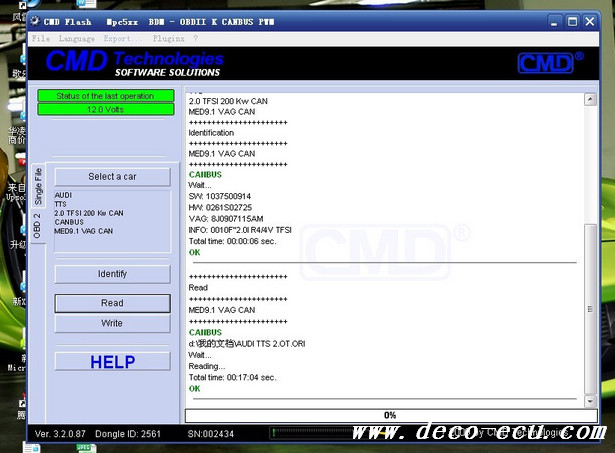
Task: Click the 0% progress bar
Action: pyautogui.click(x=391, y=415)
